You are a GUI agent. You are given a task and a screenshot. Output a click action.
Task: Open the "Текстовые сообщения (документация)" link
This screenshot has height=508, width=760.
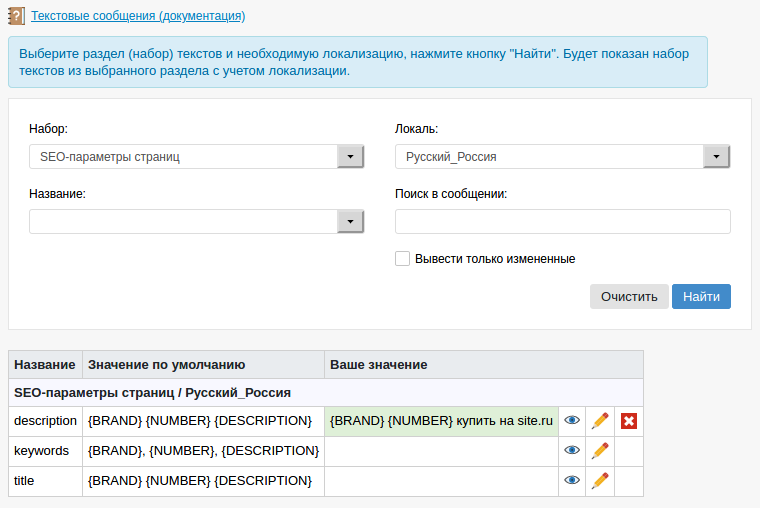(138, 16)
